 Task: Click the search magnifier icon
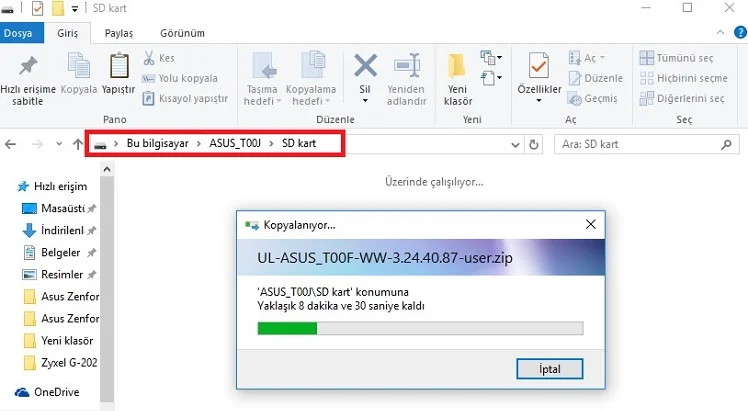pos(726,144)
